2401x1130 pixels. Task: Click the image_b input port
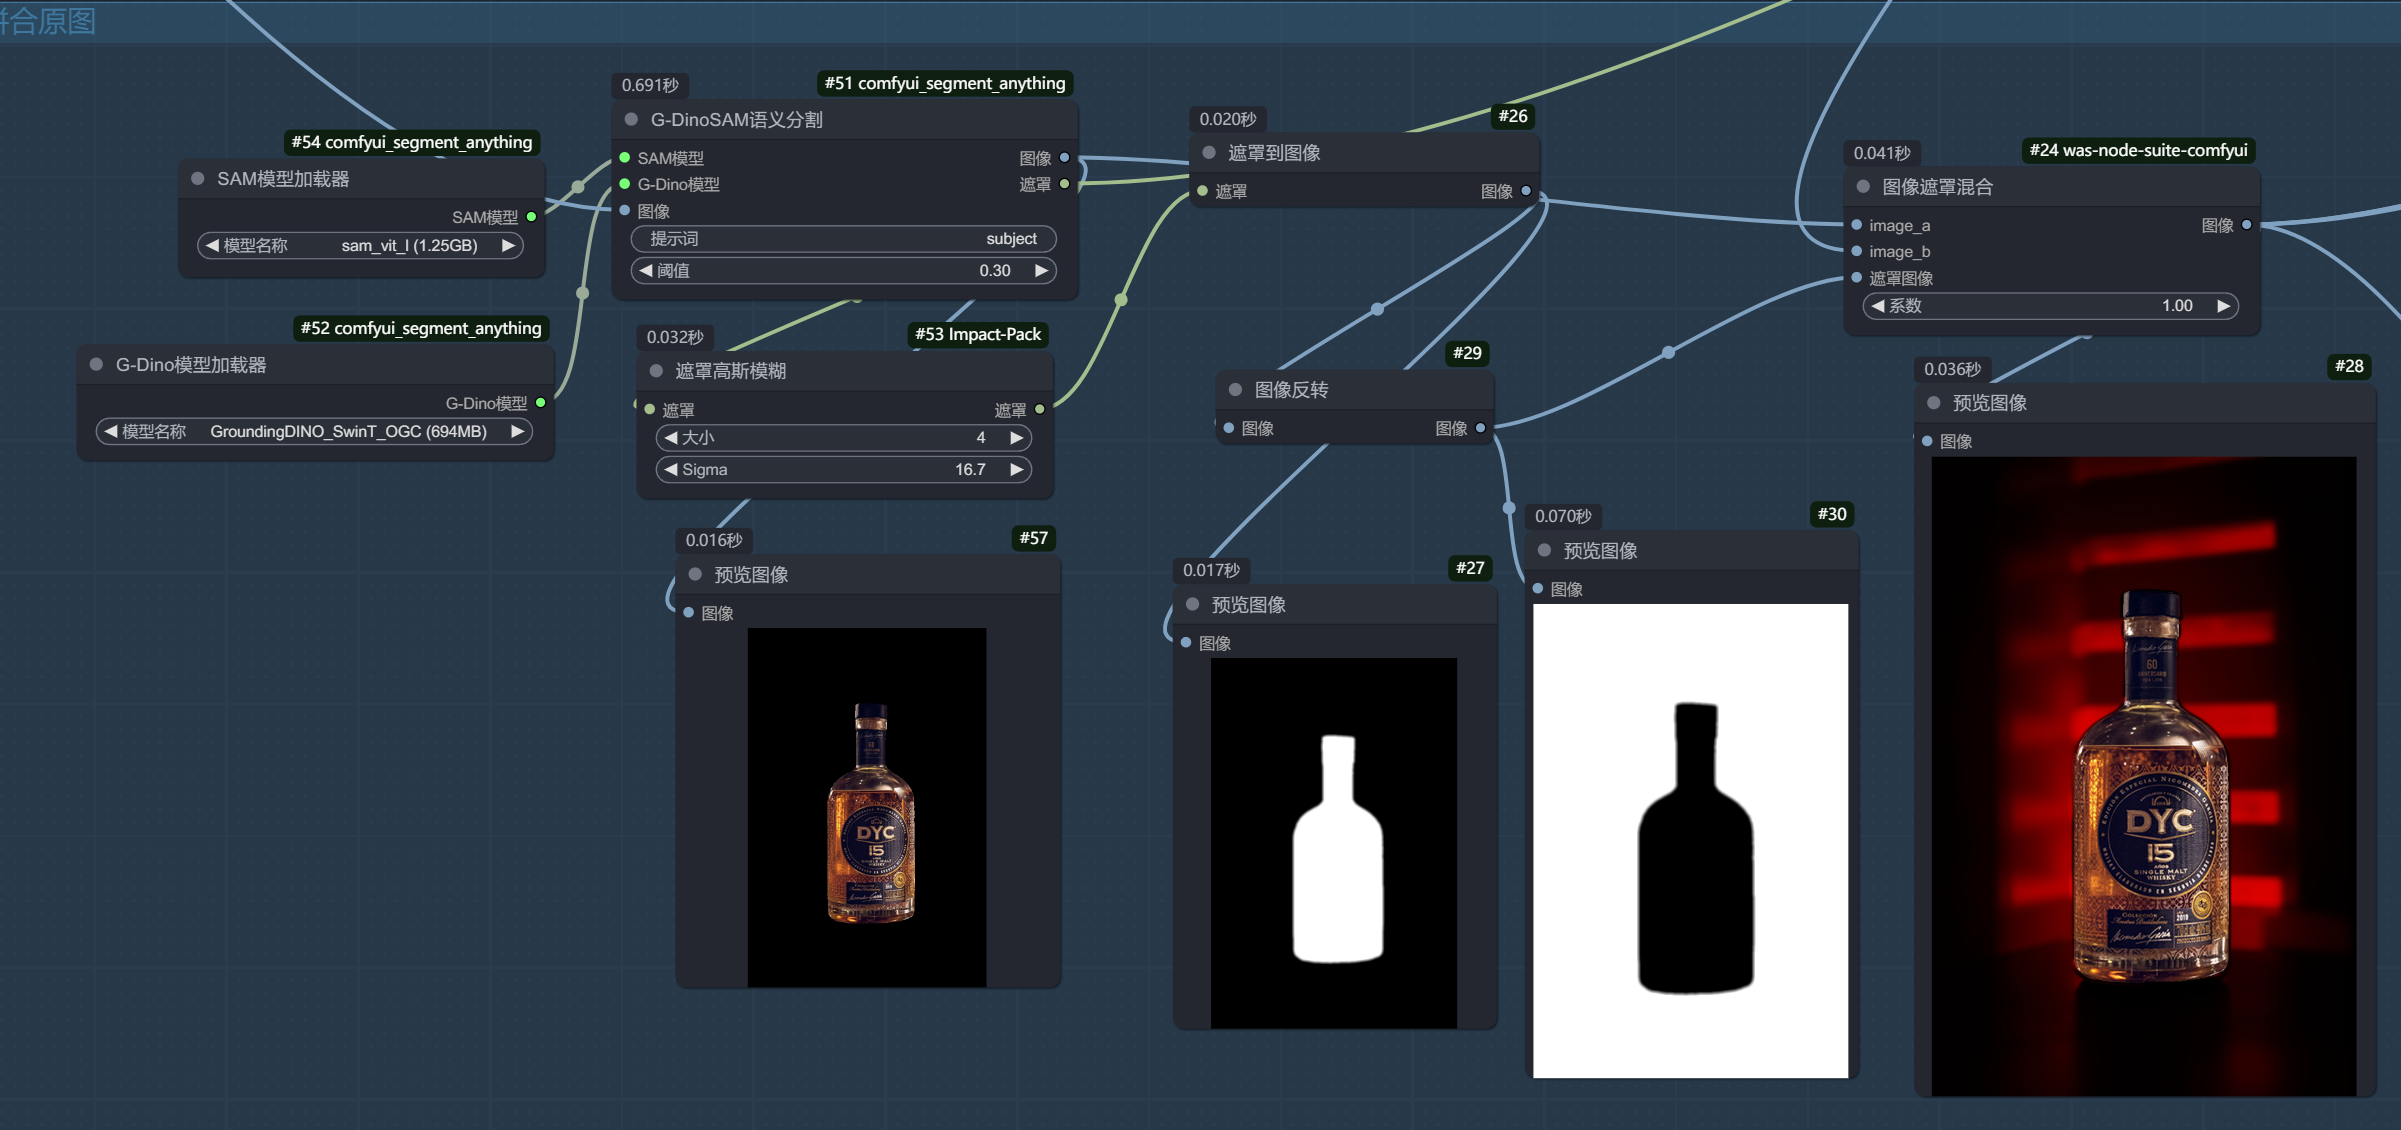[1857, 251]
